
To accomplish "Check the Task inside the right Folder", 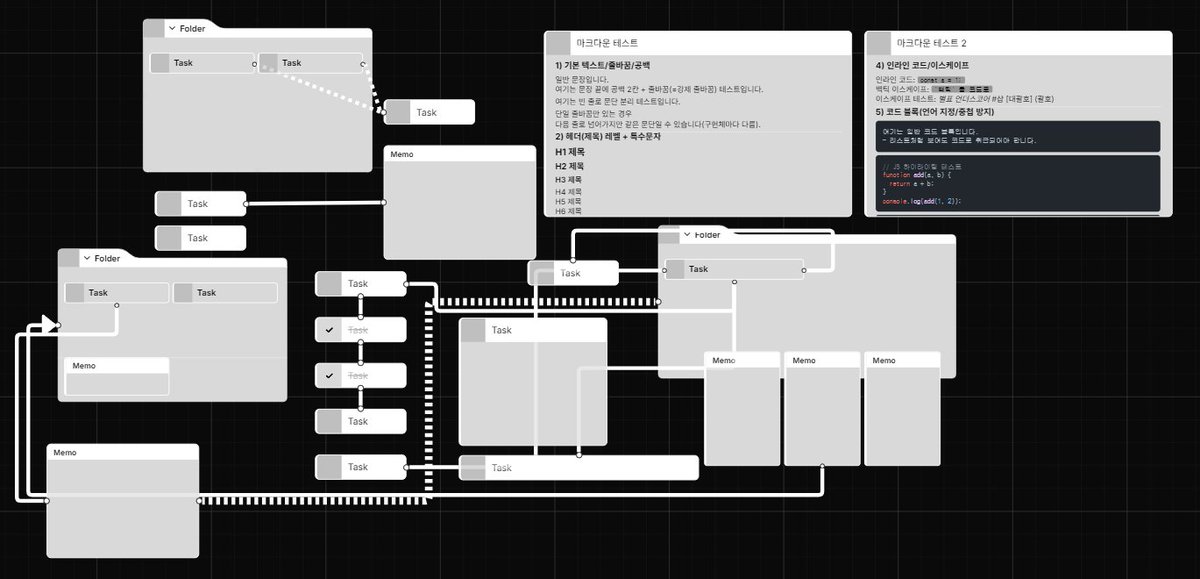I will 675,269.
